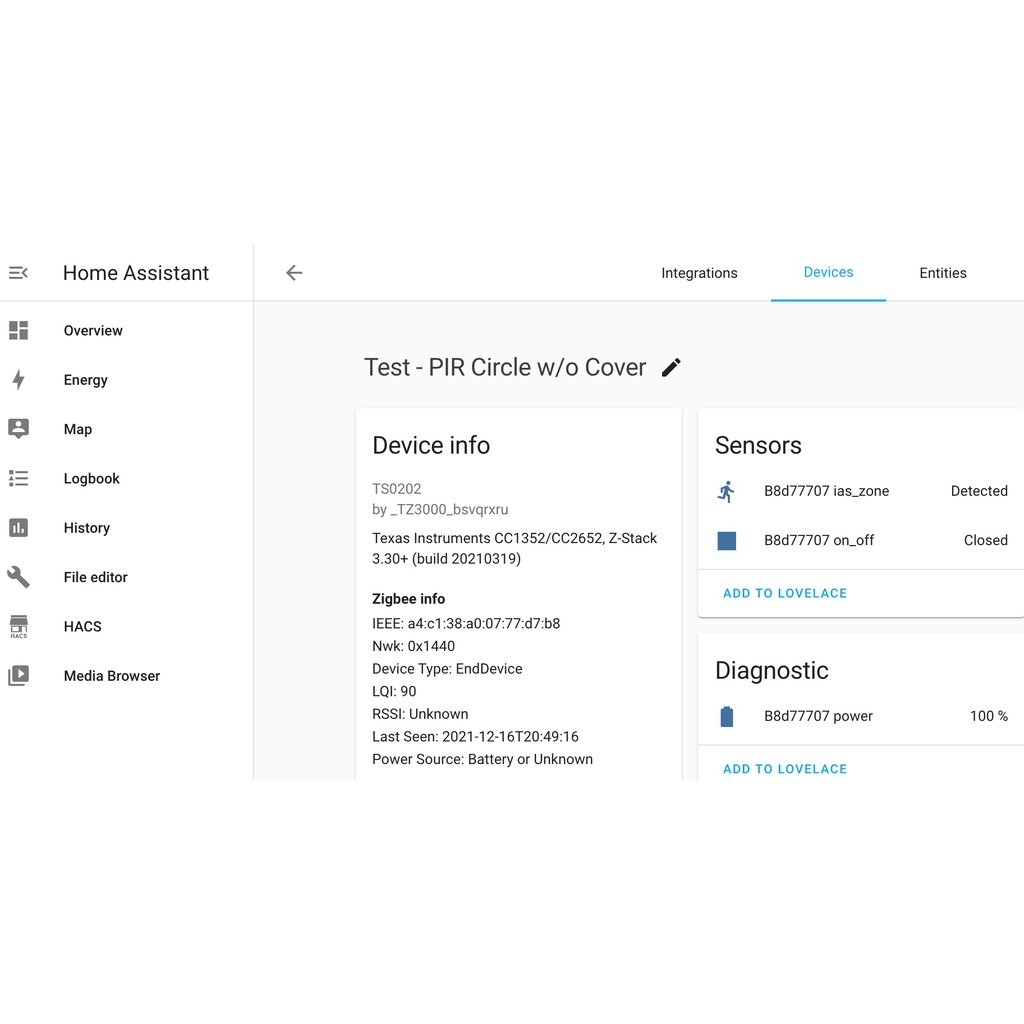Click the battery icon in Diagnostic

click(x=727, y=716)
